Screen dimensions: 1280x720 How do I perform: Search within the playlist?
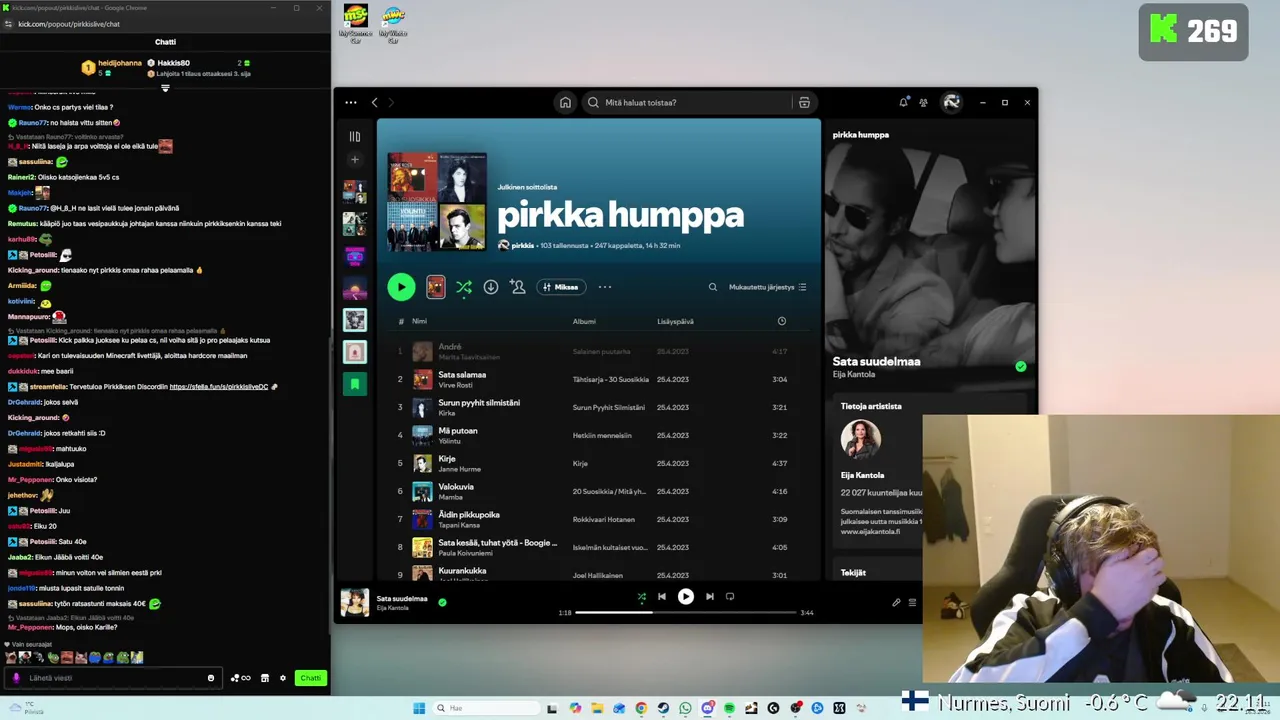713,287
